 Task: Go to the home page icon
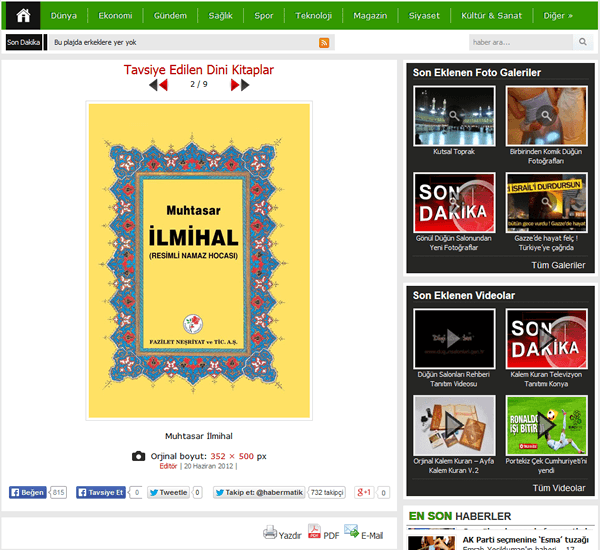coord(23,16)
